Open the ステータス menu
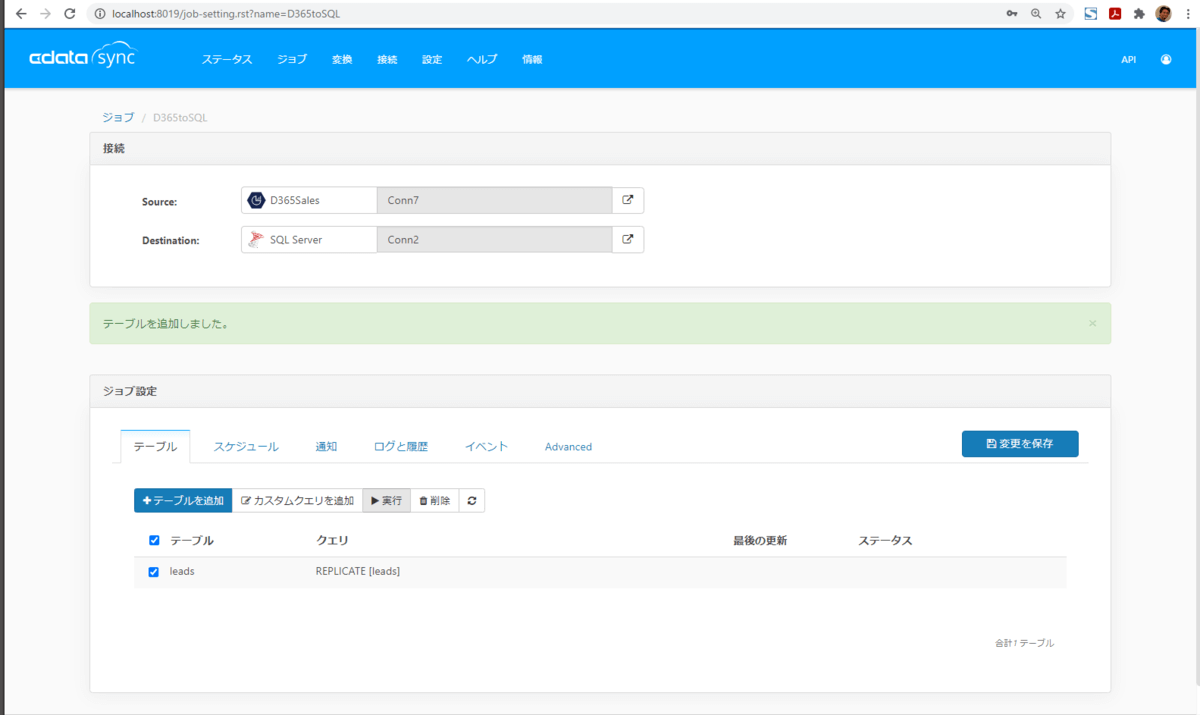This screenshot has width=1200, height=715. coord(227,59)
